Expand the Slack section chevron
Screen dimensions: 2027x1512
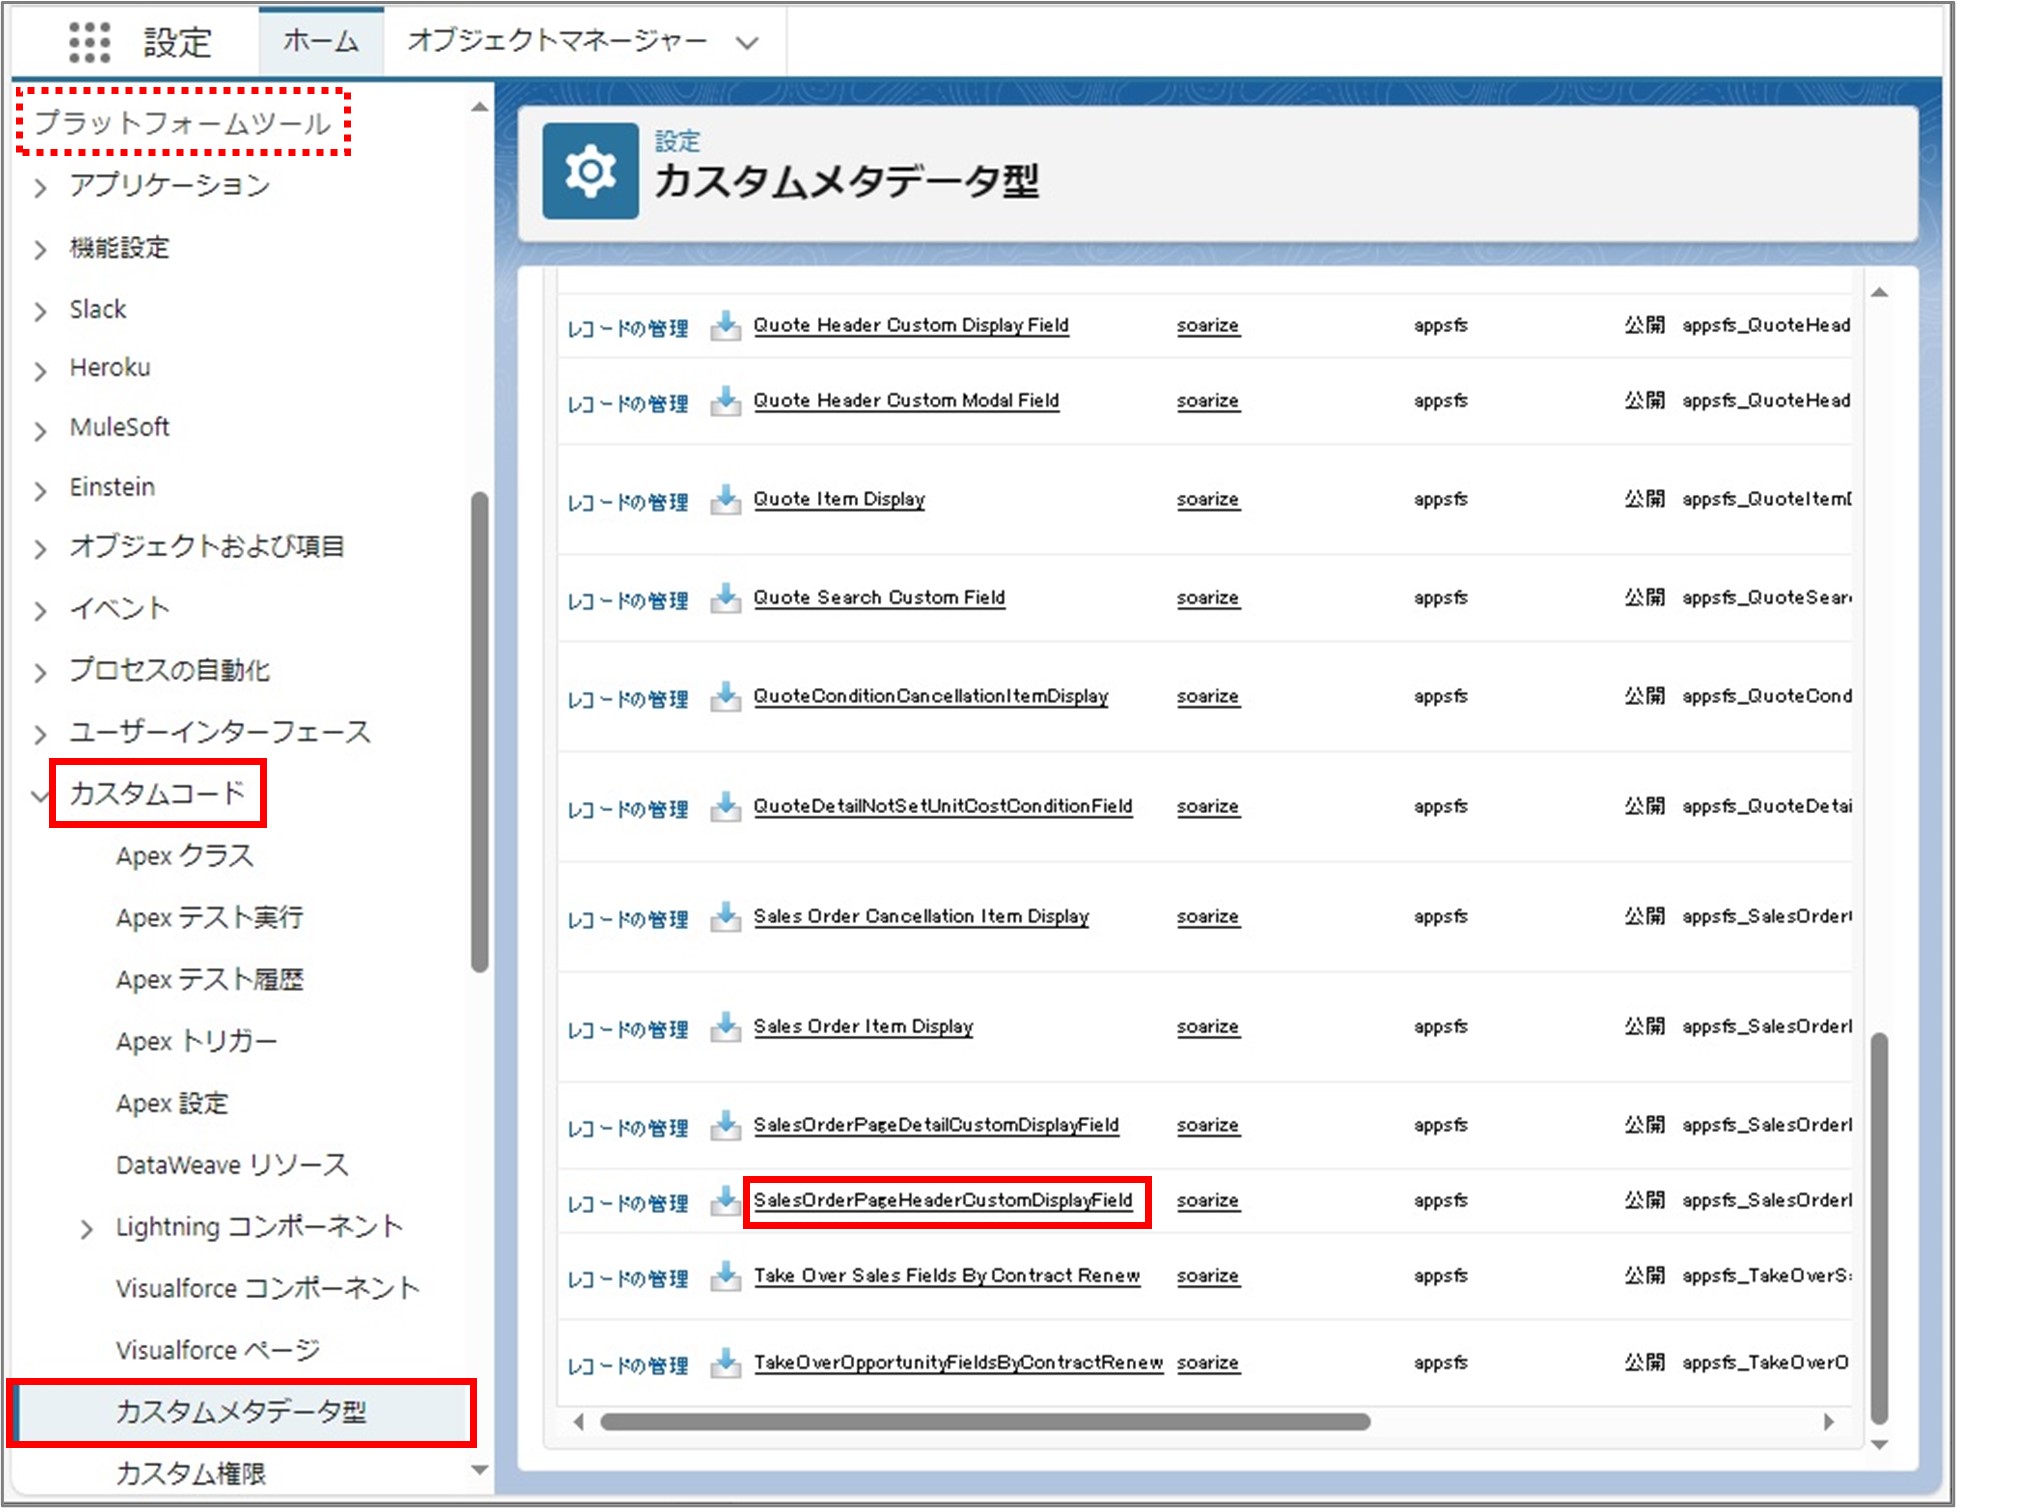coord(40,311)
